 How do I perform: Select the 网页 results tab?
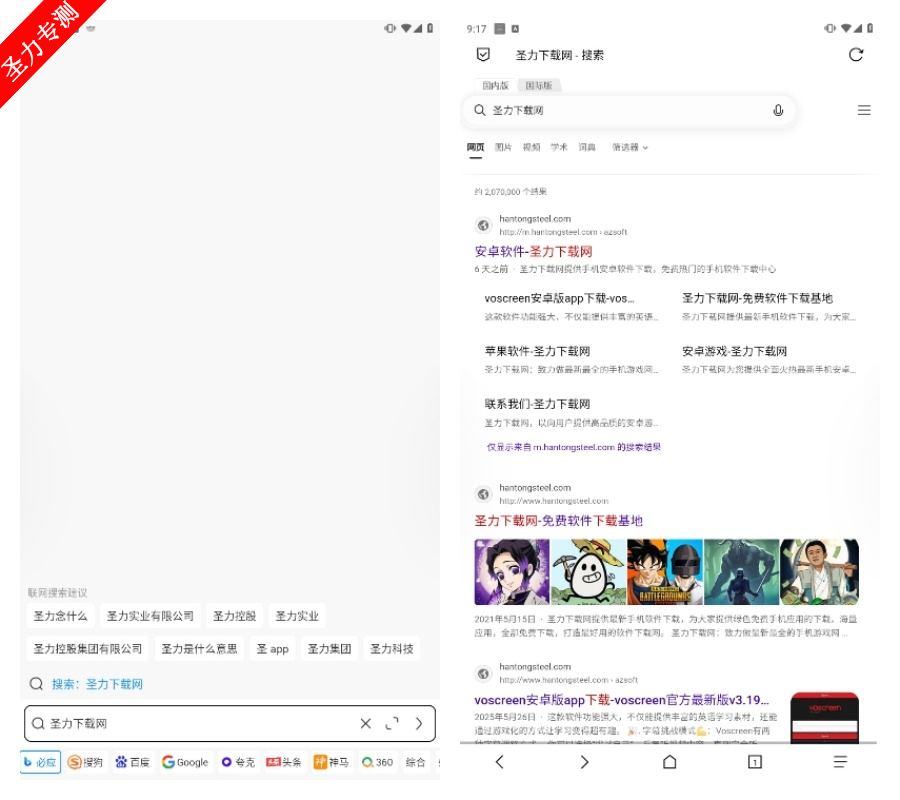(x=475, y=147)
